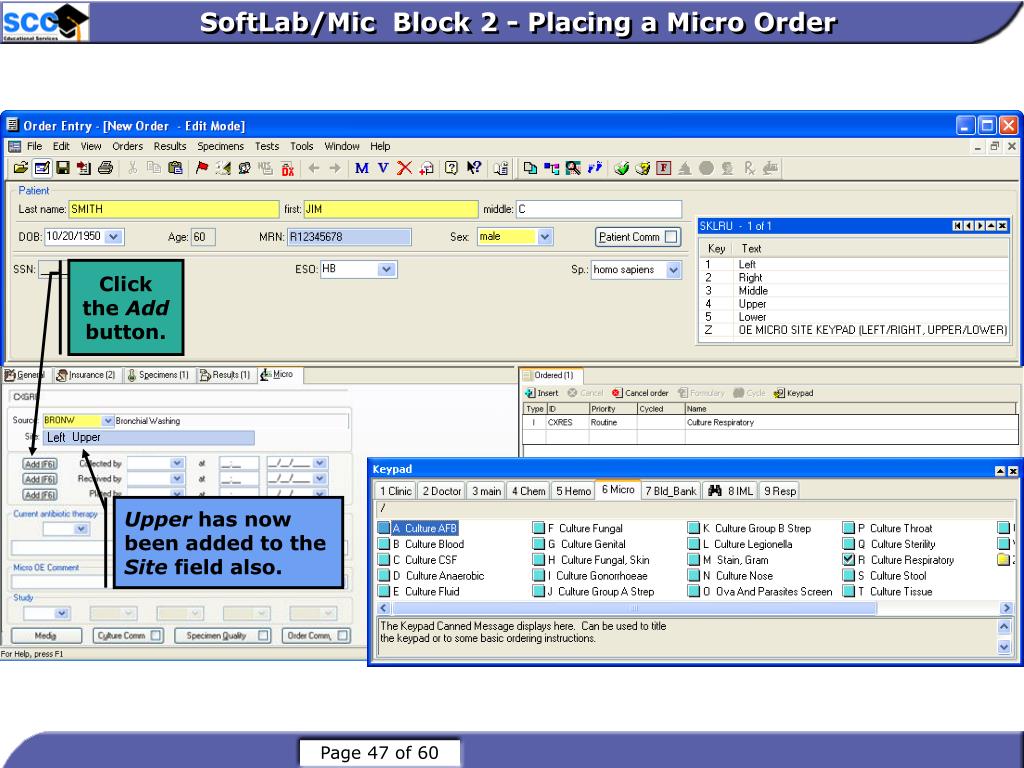Check the F Culture Fungal checkbox
Viewport: 1024px width, 768px height.
(539, 528)
